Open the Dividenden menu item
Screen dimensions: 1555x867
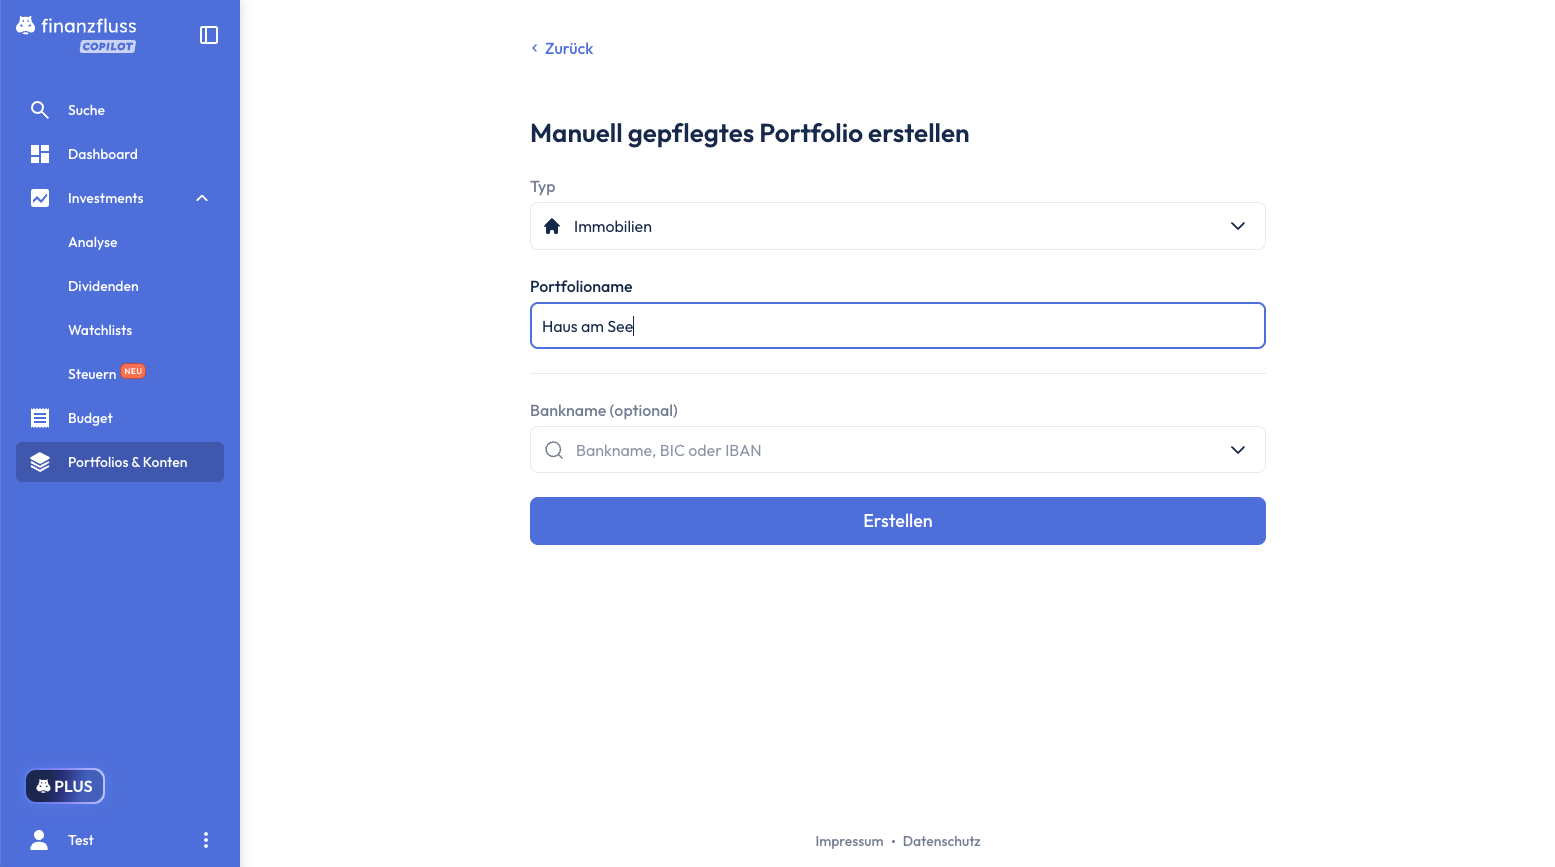103,286
